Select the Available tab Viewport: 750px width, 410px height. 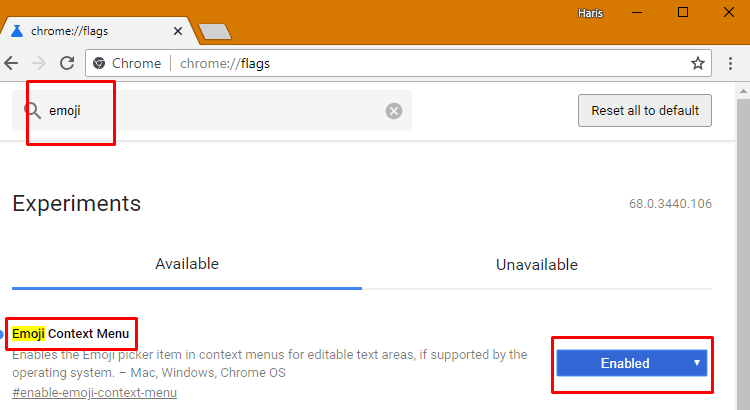[187, 264]
